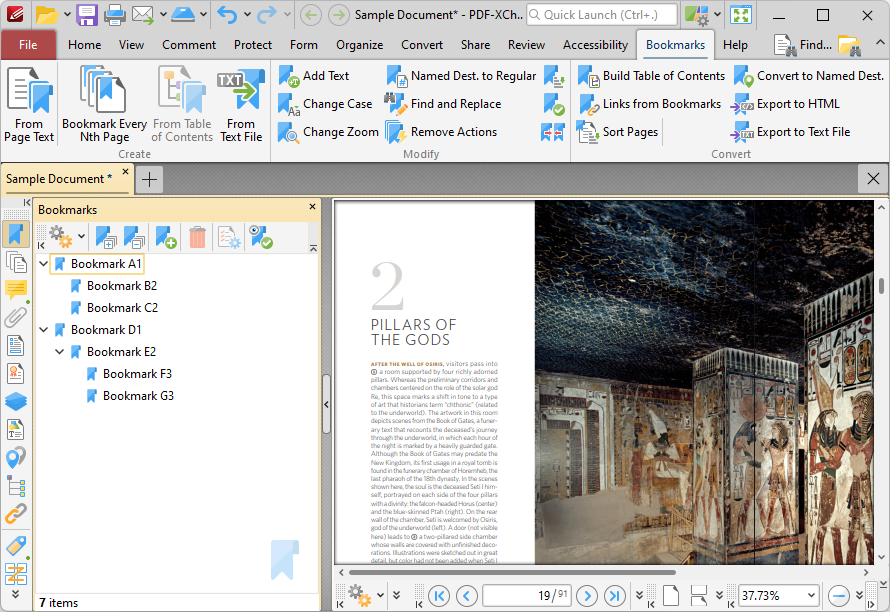The image size is (890, 612).
Task: Click Convert to Named Dest.
Action: click(x=808, y=76)
